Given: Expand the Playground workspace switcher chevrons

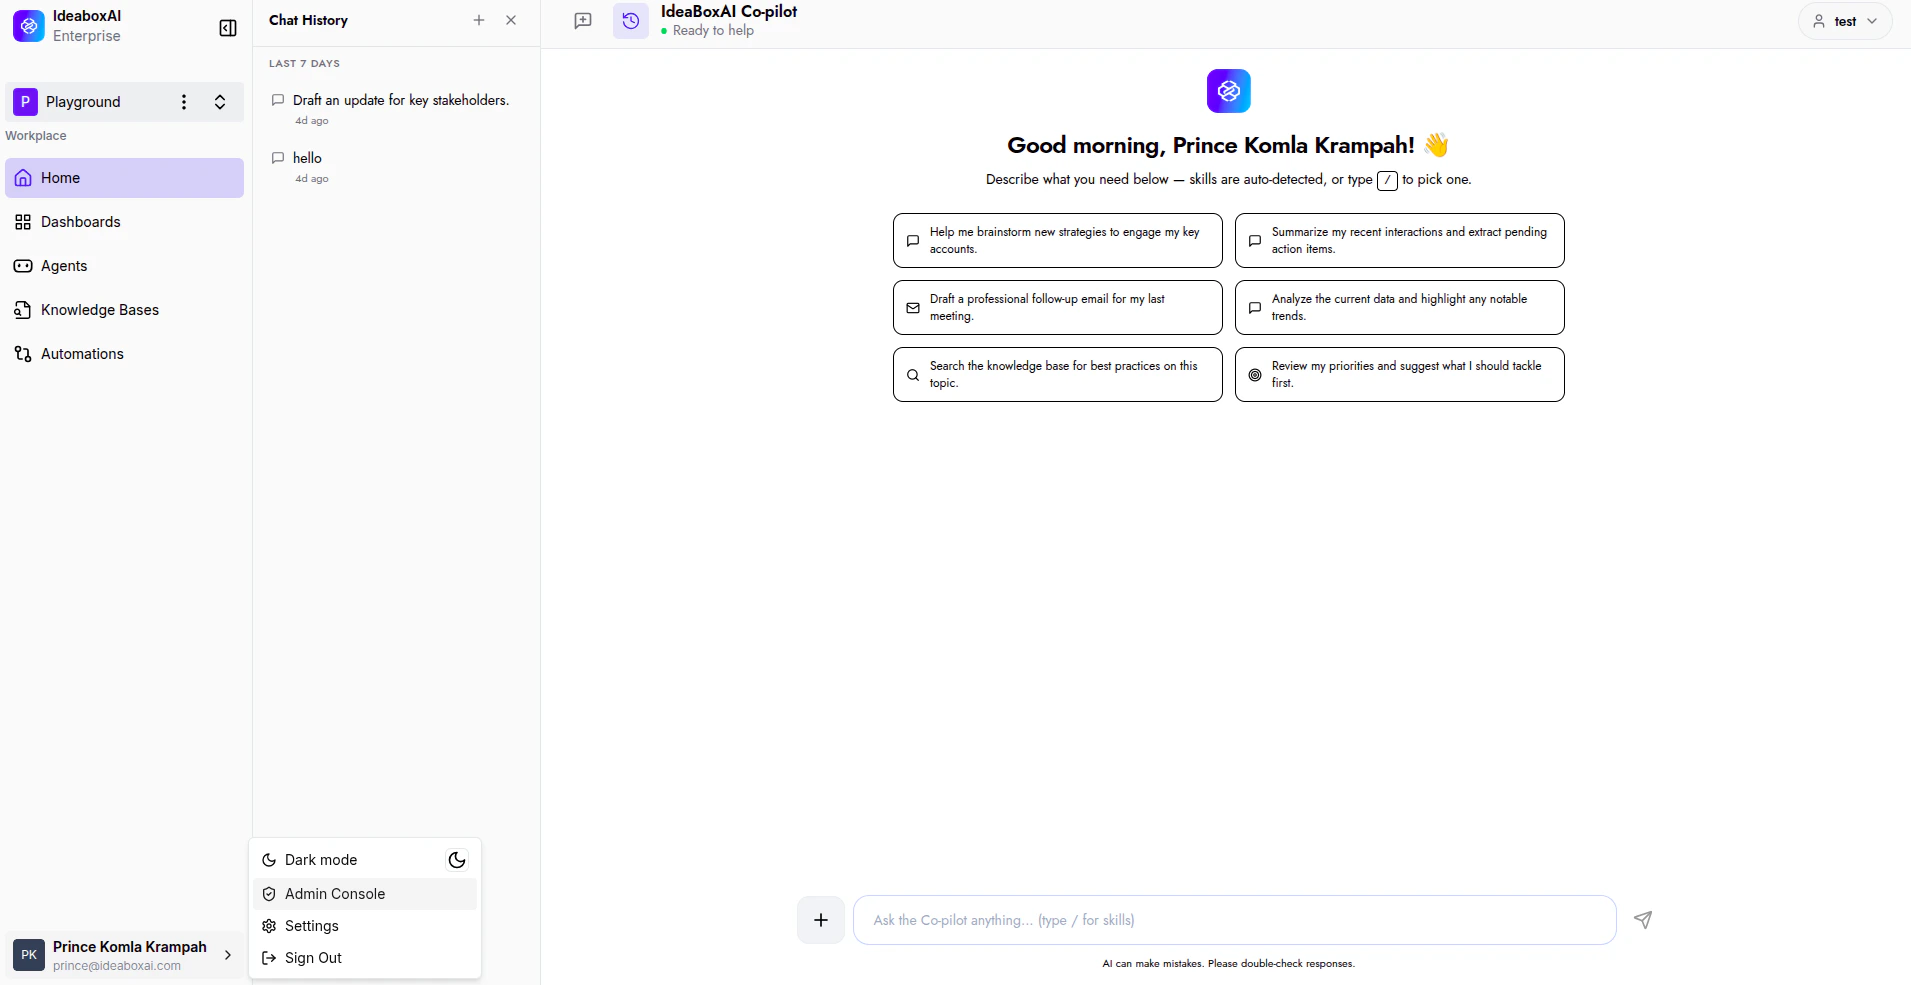Looking at the screenshot, I should click(220, 102).
